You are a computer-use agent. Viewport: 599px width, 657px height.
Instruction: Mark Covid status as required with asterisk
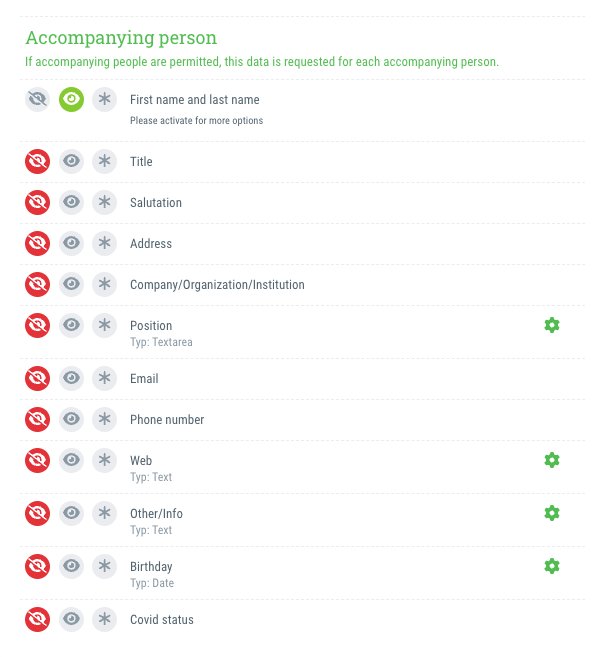(104, 619)
